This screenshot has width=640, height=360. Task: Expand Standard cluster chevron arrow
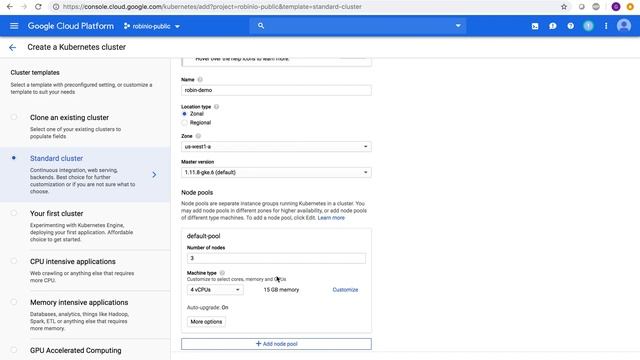tap(154, 175)
